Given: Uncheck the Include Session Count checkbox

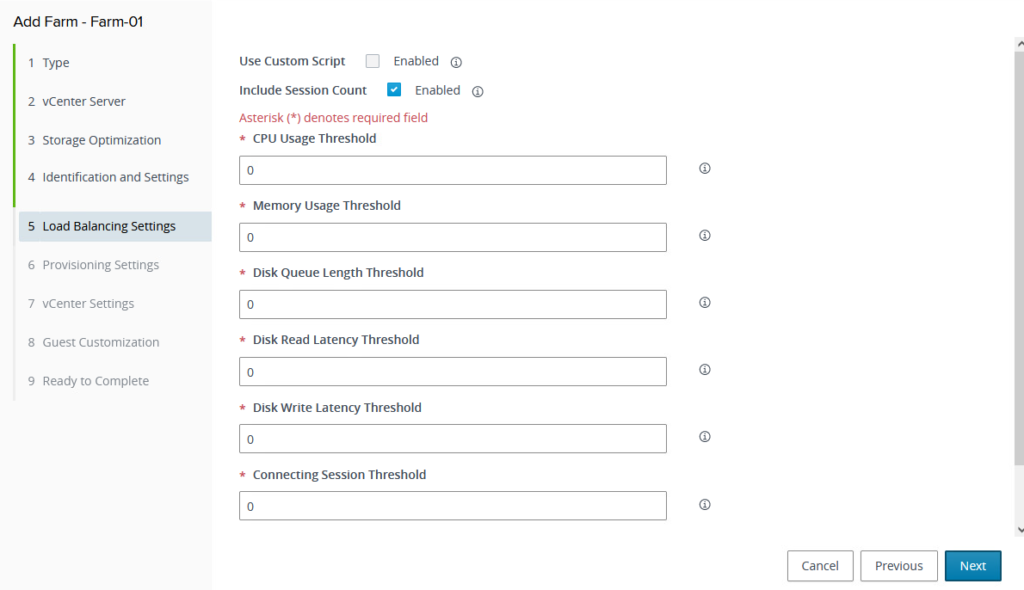Looking at the screenshot, I should click(x=394, y=90).
